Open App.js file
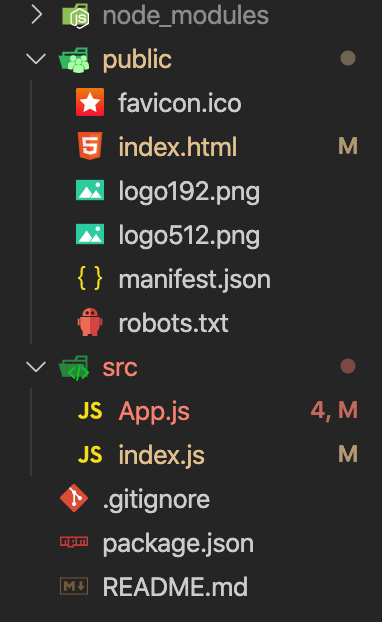 click(x=154, y=412)
